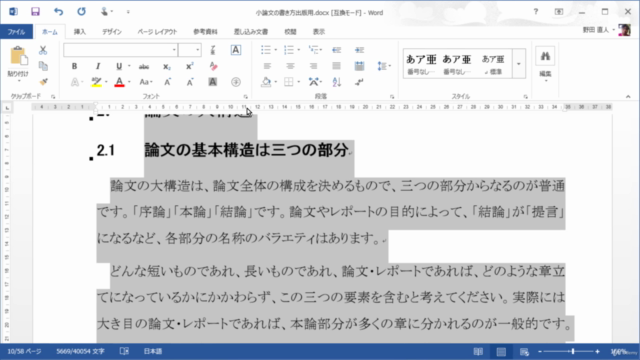Toggle strikethrough formatting

click(x=144, y=66)
